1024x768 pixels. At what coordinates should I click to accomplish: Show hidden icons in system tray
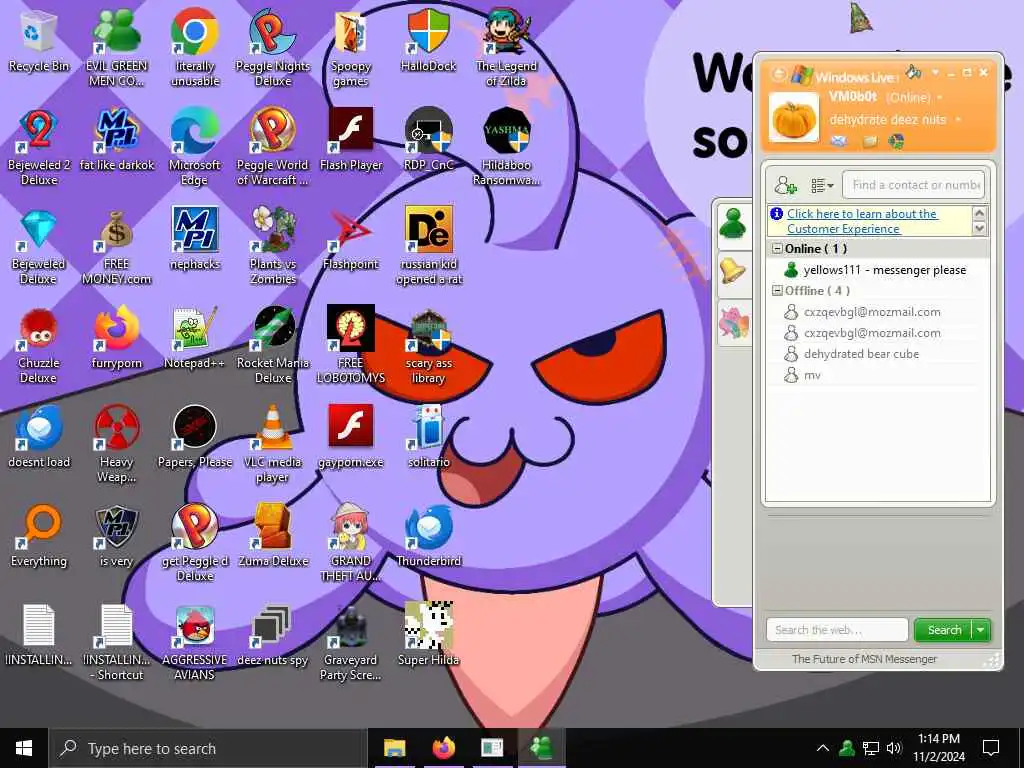point(823,748)
